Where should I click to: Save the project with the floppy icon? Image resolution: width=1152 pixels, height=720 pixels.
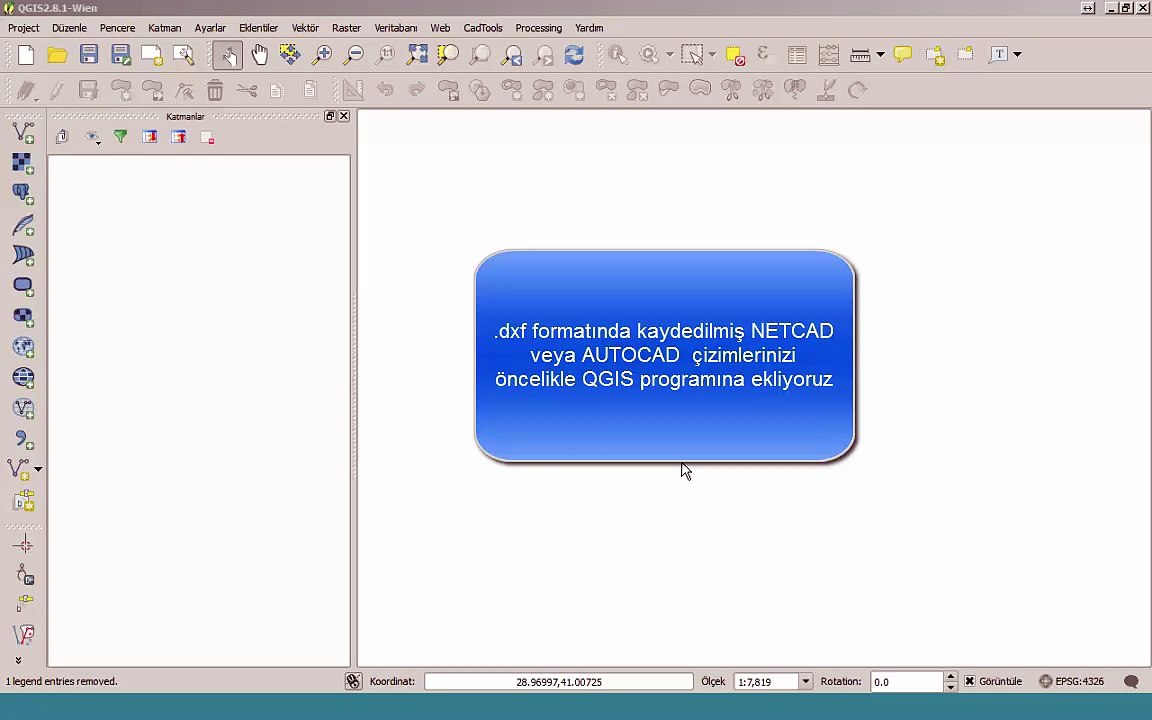89,55
